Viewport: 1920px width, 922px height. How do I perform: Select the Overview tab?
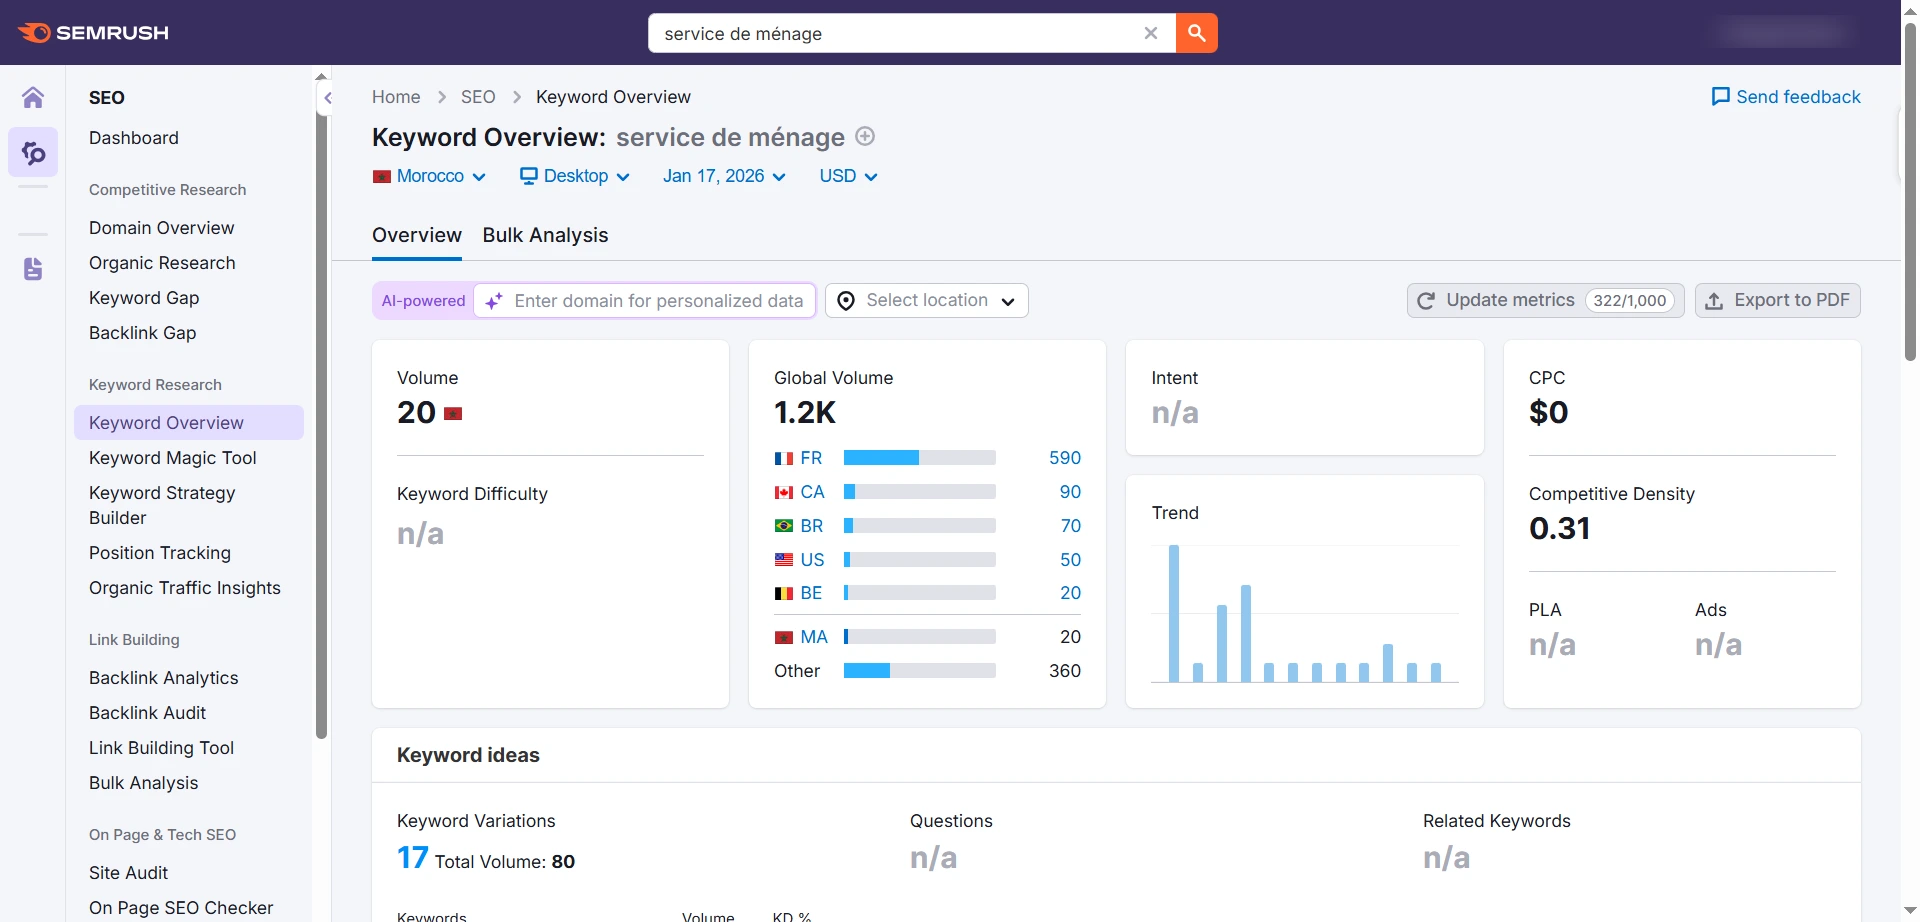[416, 235]
